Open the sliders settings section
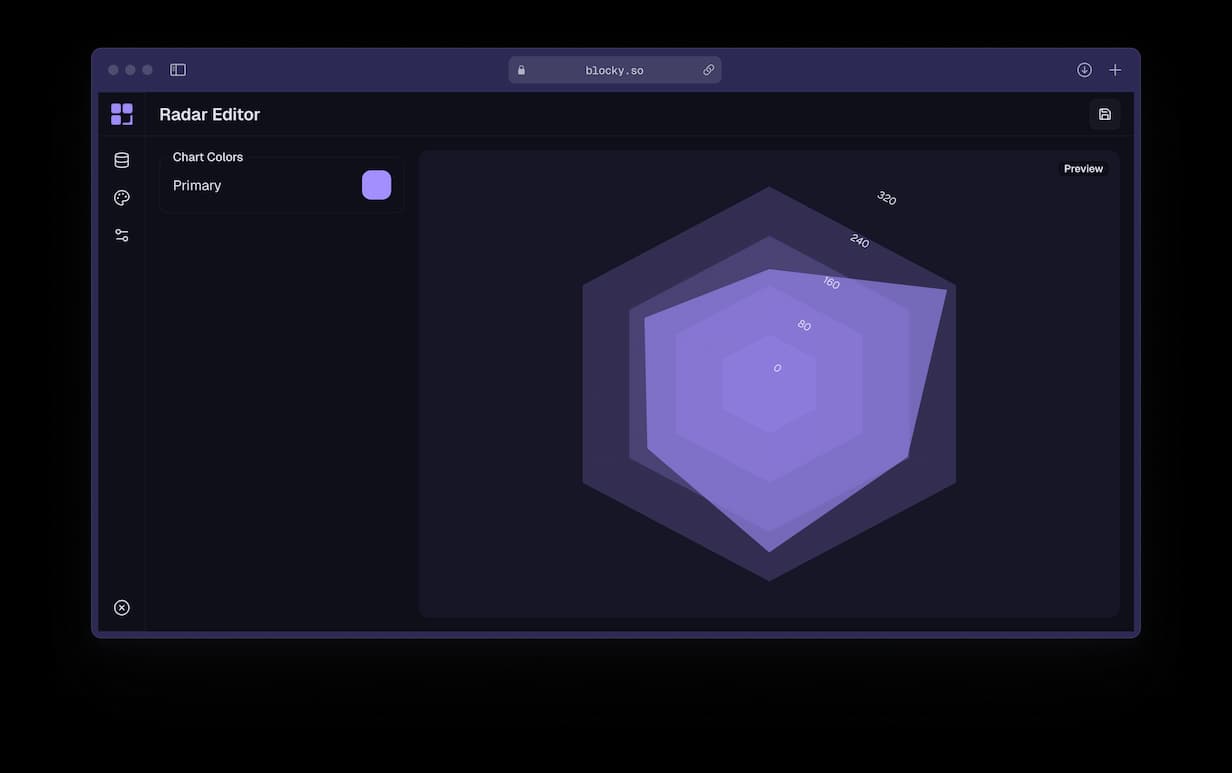The width and height of the screenshot is (1232, 773). 122,235
